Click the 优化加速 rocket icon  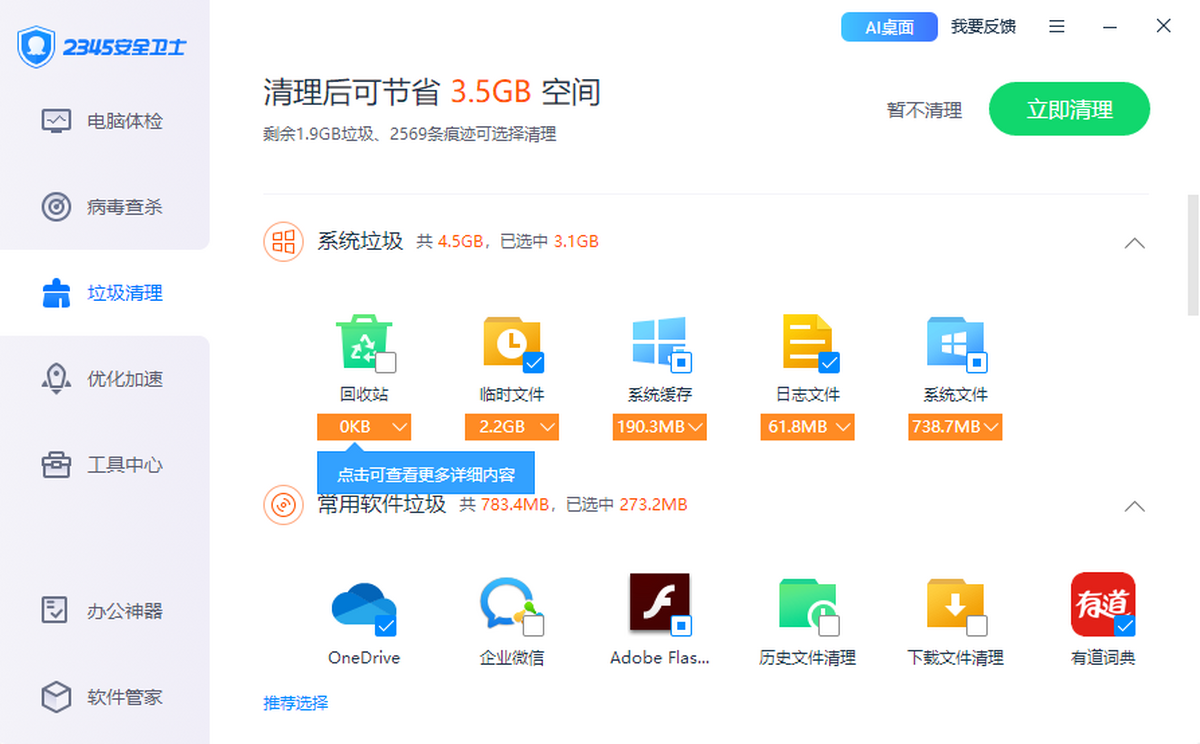coord(56,379)
